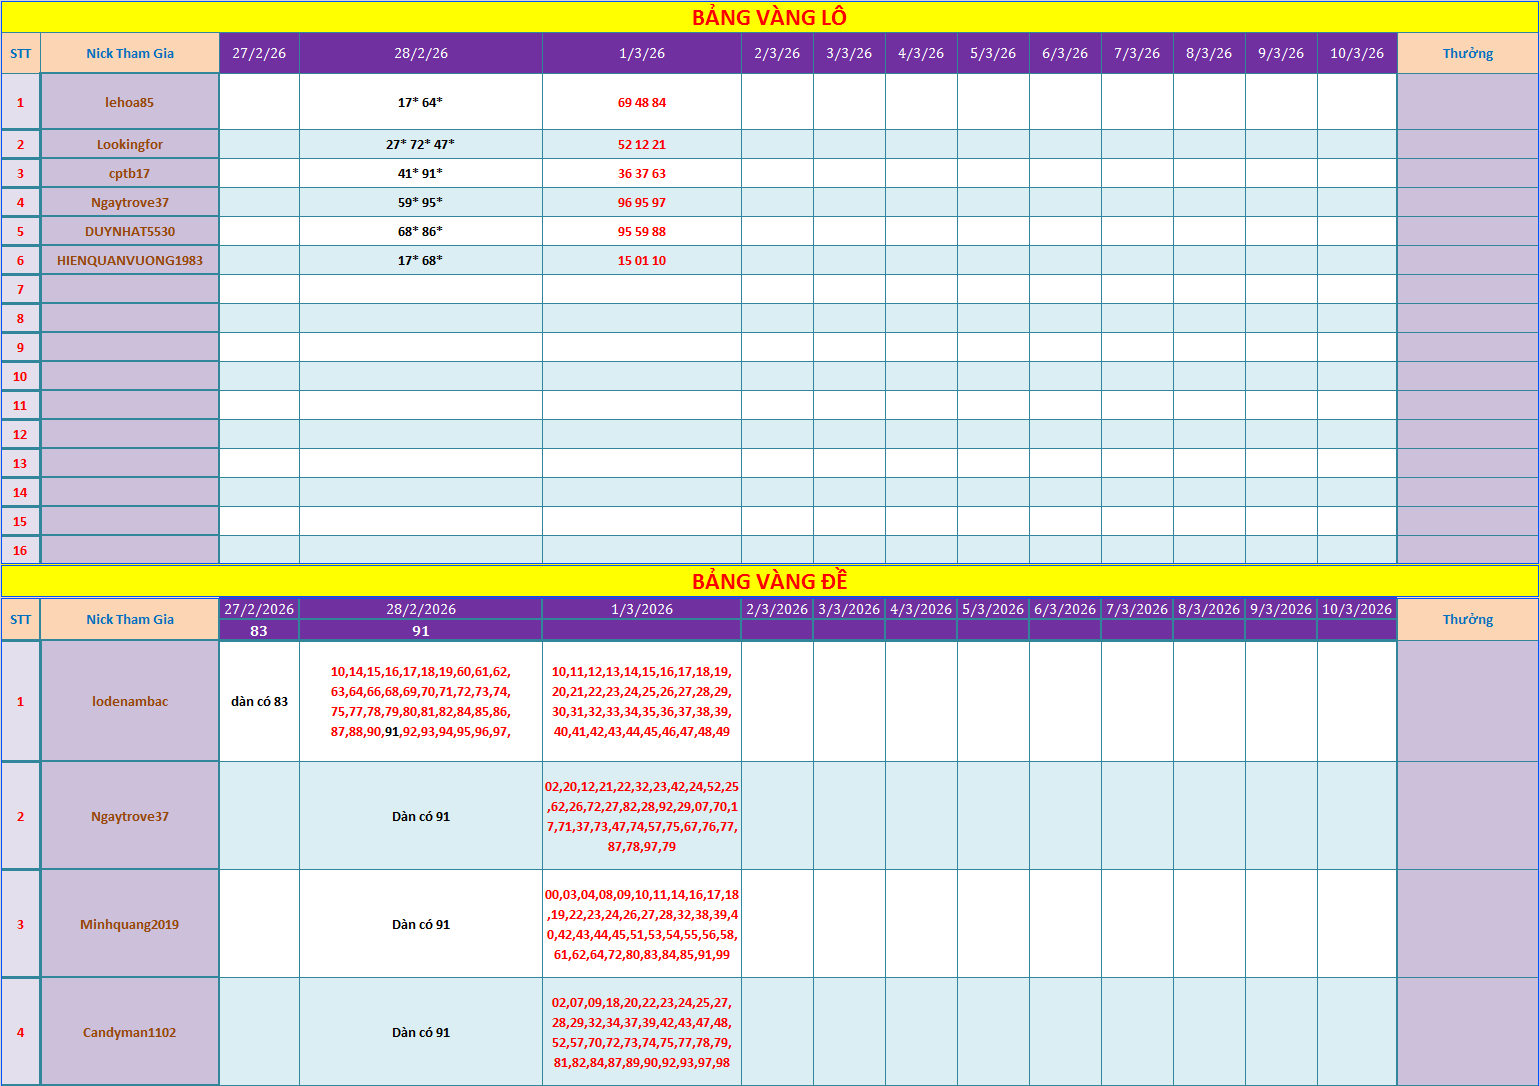The width and height of the screenshot is (1540, 1086).
Task: Select the Lookingfor nickname cell
Action: (129, 144)
